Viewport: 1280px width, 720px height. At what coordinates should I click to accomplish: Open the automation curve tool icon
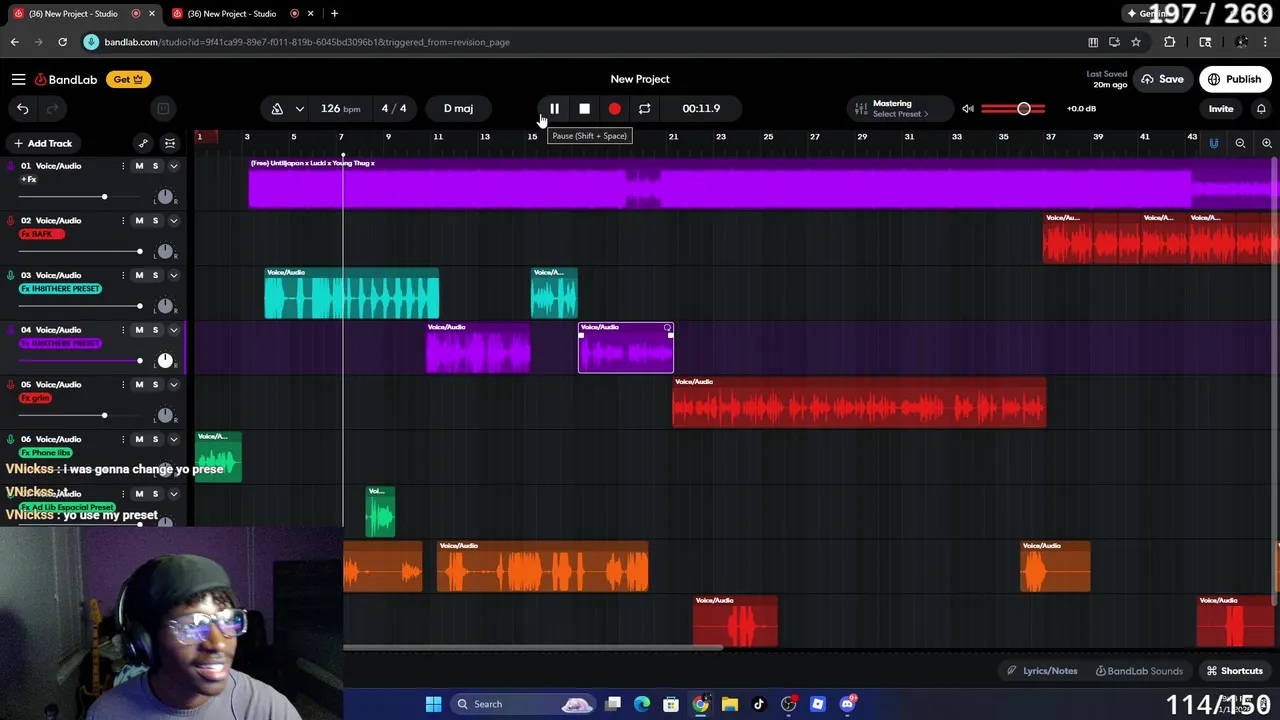click(x=143, y=143)
